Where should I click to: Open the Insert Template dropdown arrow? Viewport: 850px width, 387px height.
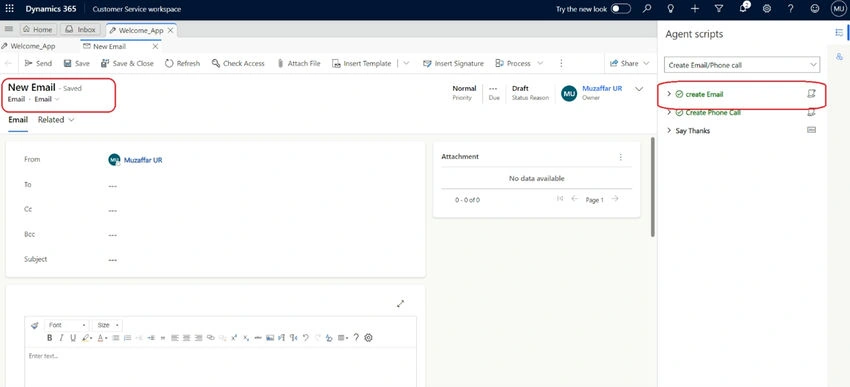pyautogui.click(x=406, y=63)
